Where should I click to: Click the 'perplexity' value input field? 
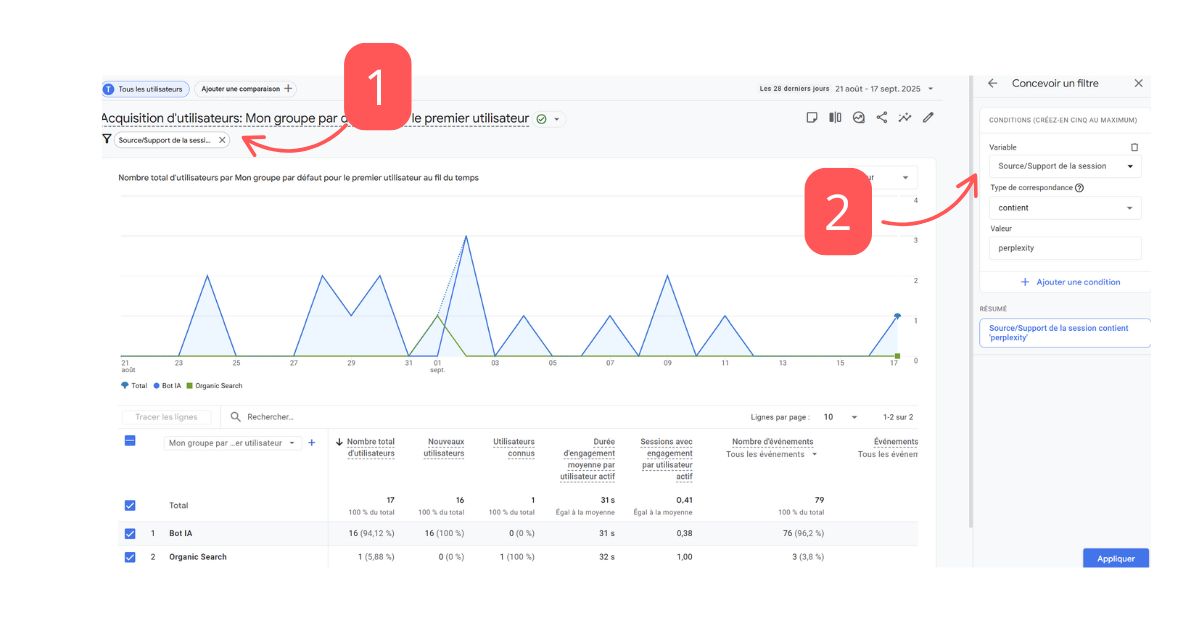tap(1065, 248)
